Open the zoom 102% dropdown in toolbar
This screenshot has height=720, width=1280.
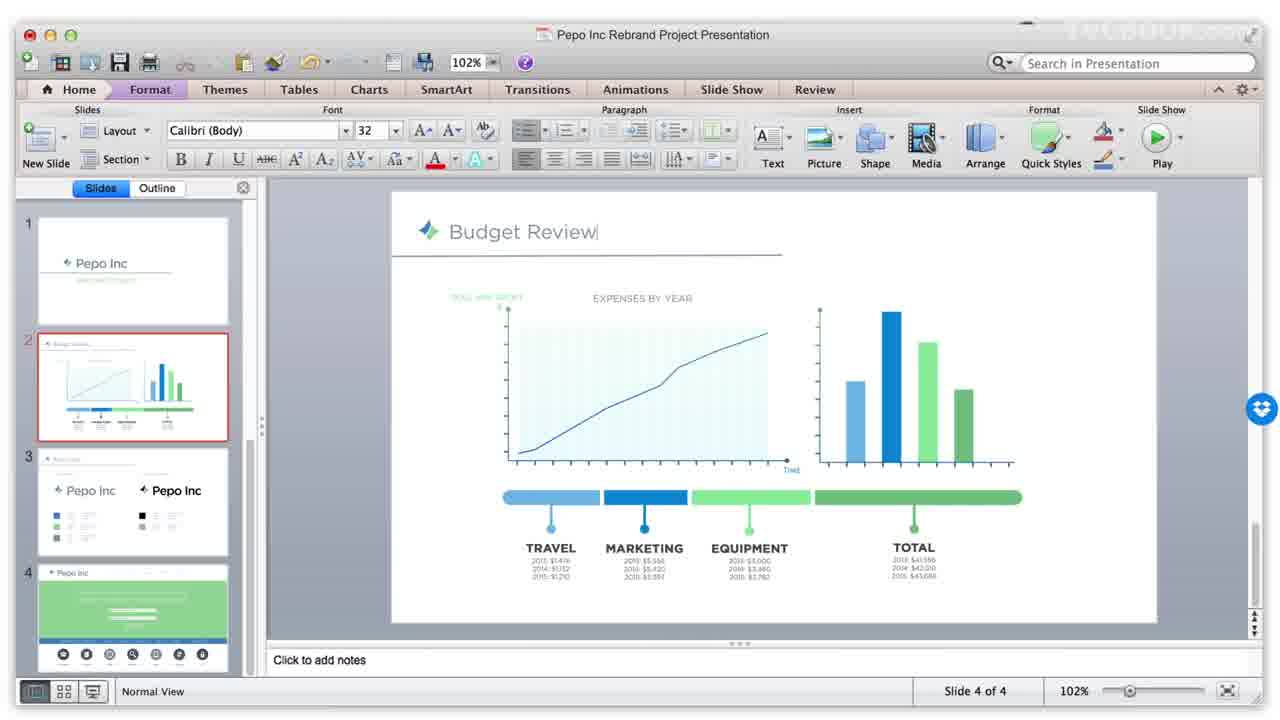(491, 62)
